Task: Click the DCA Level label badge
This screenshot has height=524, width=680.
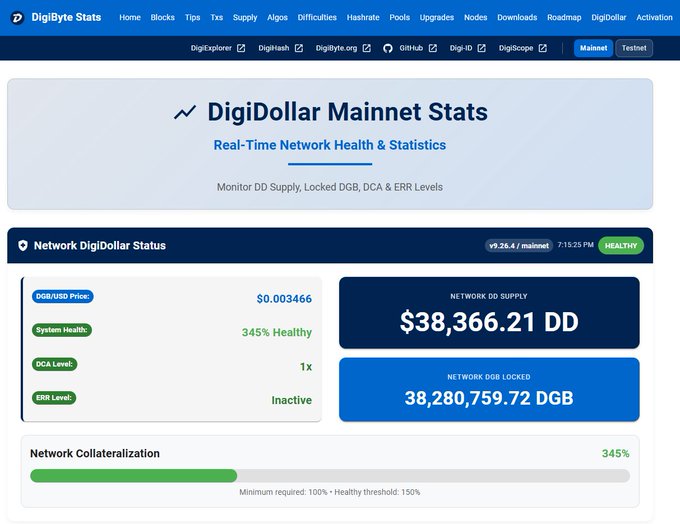Action: tap(54, 364)
